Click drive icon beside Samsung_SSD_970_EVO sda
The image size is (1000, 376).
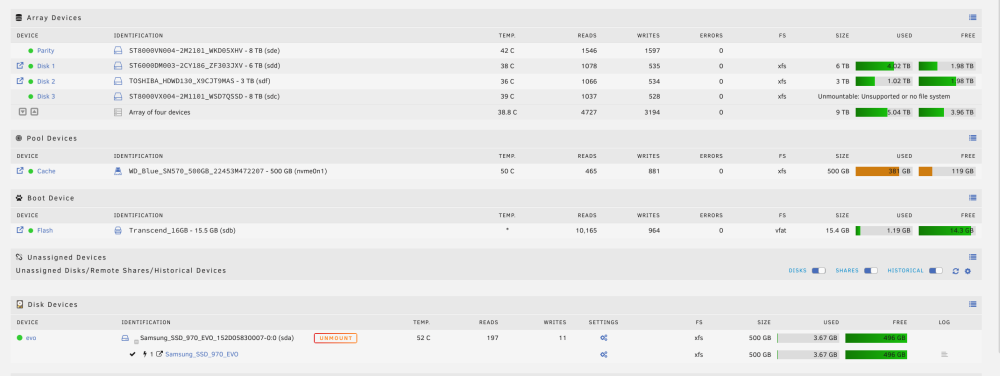tap(126, 338)
